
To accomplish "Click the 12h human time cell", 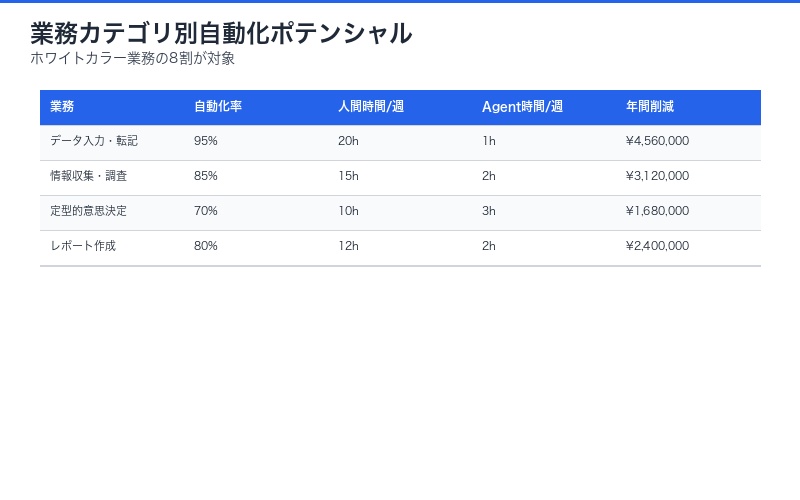I will click(x=348, y=246).
